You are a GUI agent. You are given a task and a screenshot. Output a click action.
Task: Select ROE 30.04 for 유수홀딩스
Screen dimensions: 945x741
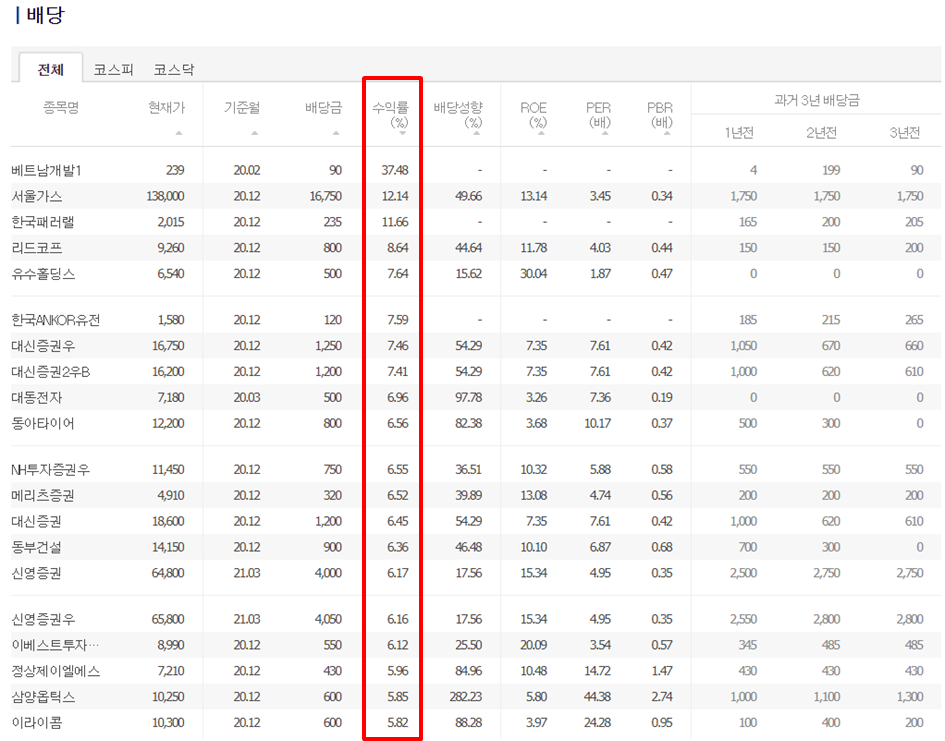(x=533, y=274)
